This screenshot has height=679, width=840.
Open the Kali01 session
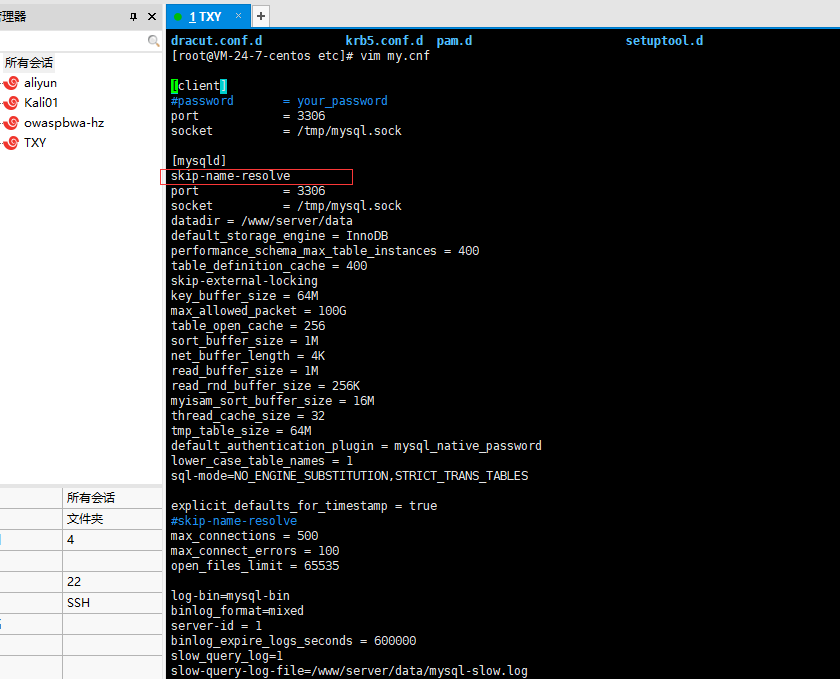pyautogui.click(x=41, y=103)
